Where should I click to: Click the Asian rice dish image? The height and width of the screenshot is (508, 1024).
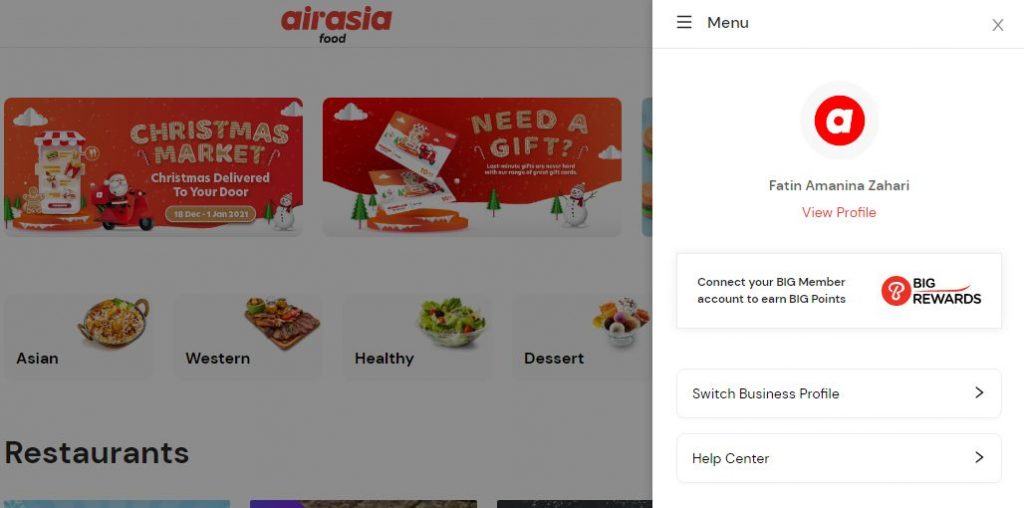pos(114,321)
